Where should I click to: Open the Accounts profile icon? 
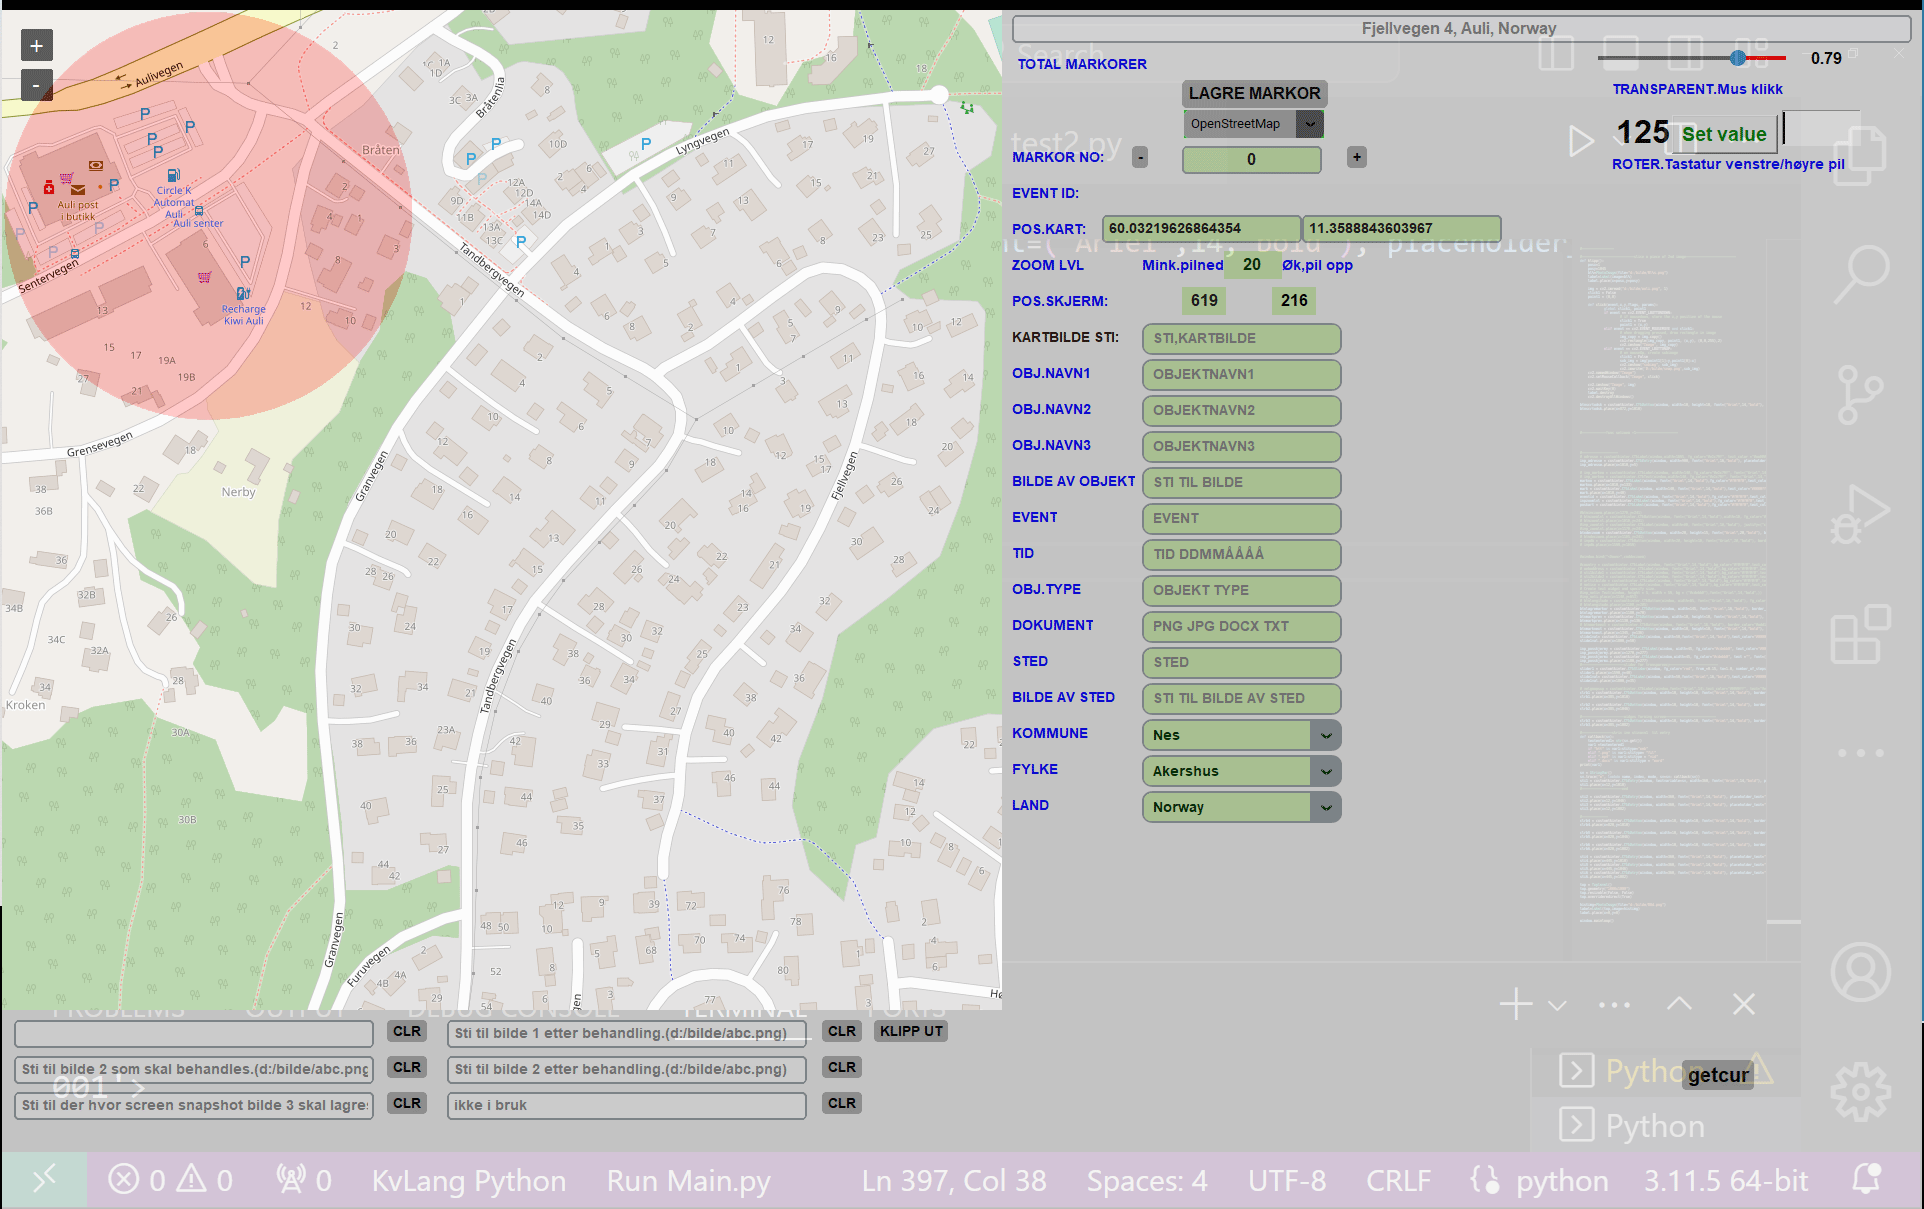[1860, 972]
